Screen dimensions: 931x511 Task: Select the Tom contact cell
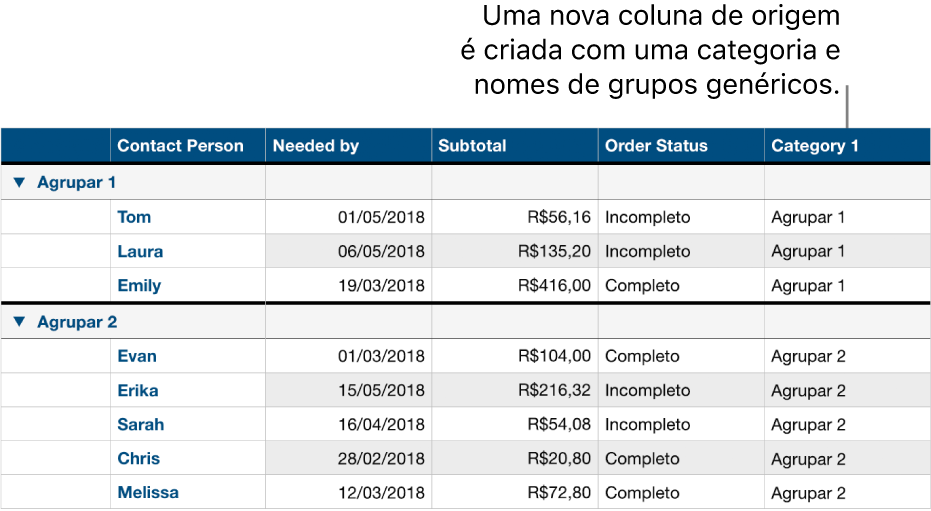[134, 217]
